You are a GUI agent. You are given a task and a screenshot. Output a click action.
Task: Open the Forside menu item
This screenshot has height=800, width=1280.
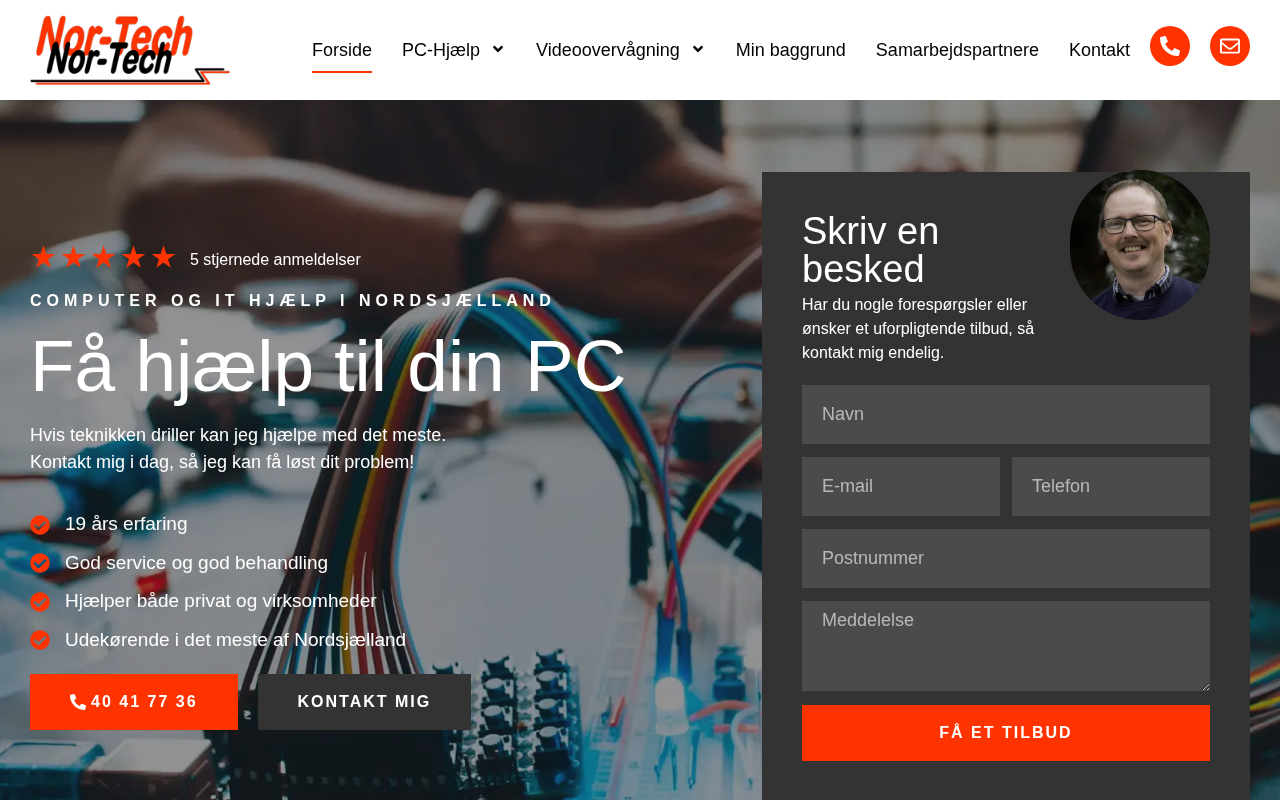point(342,50)
